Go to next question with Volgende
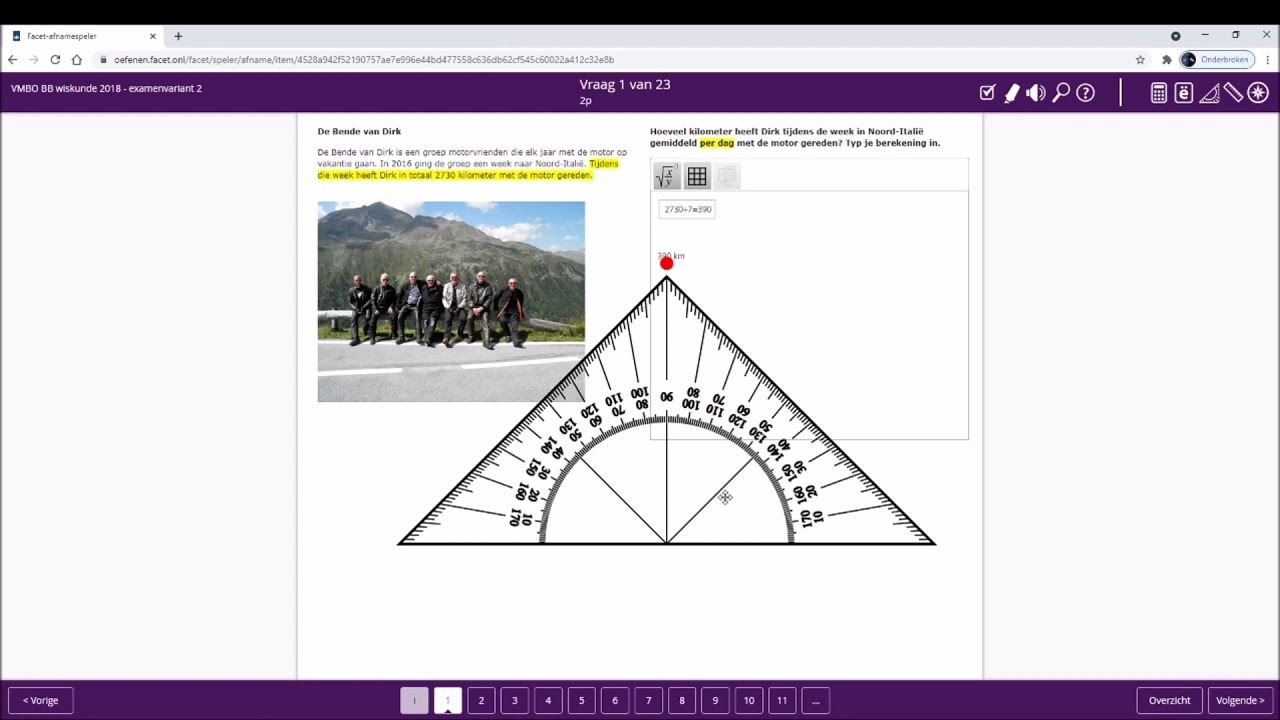Image resolution: width=1280 pixels, height=720 pixels. 1240,700
